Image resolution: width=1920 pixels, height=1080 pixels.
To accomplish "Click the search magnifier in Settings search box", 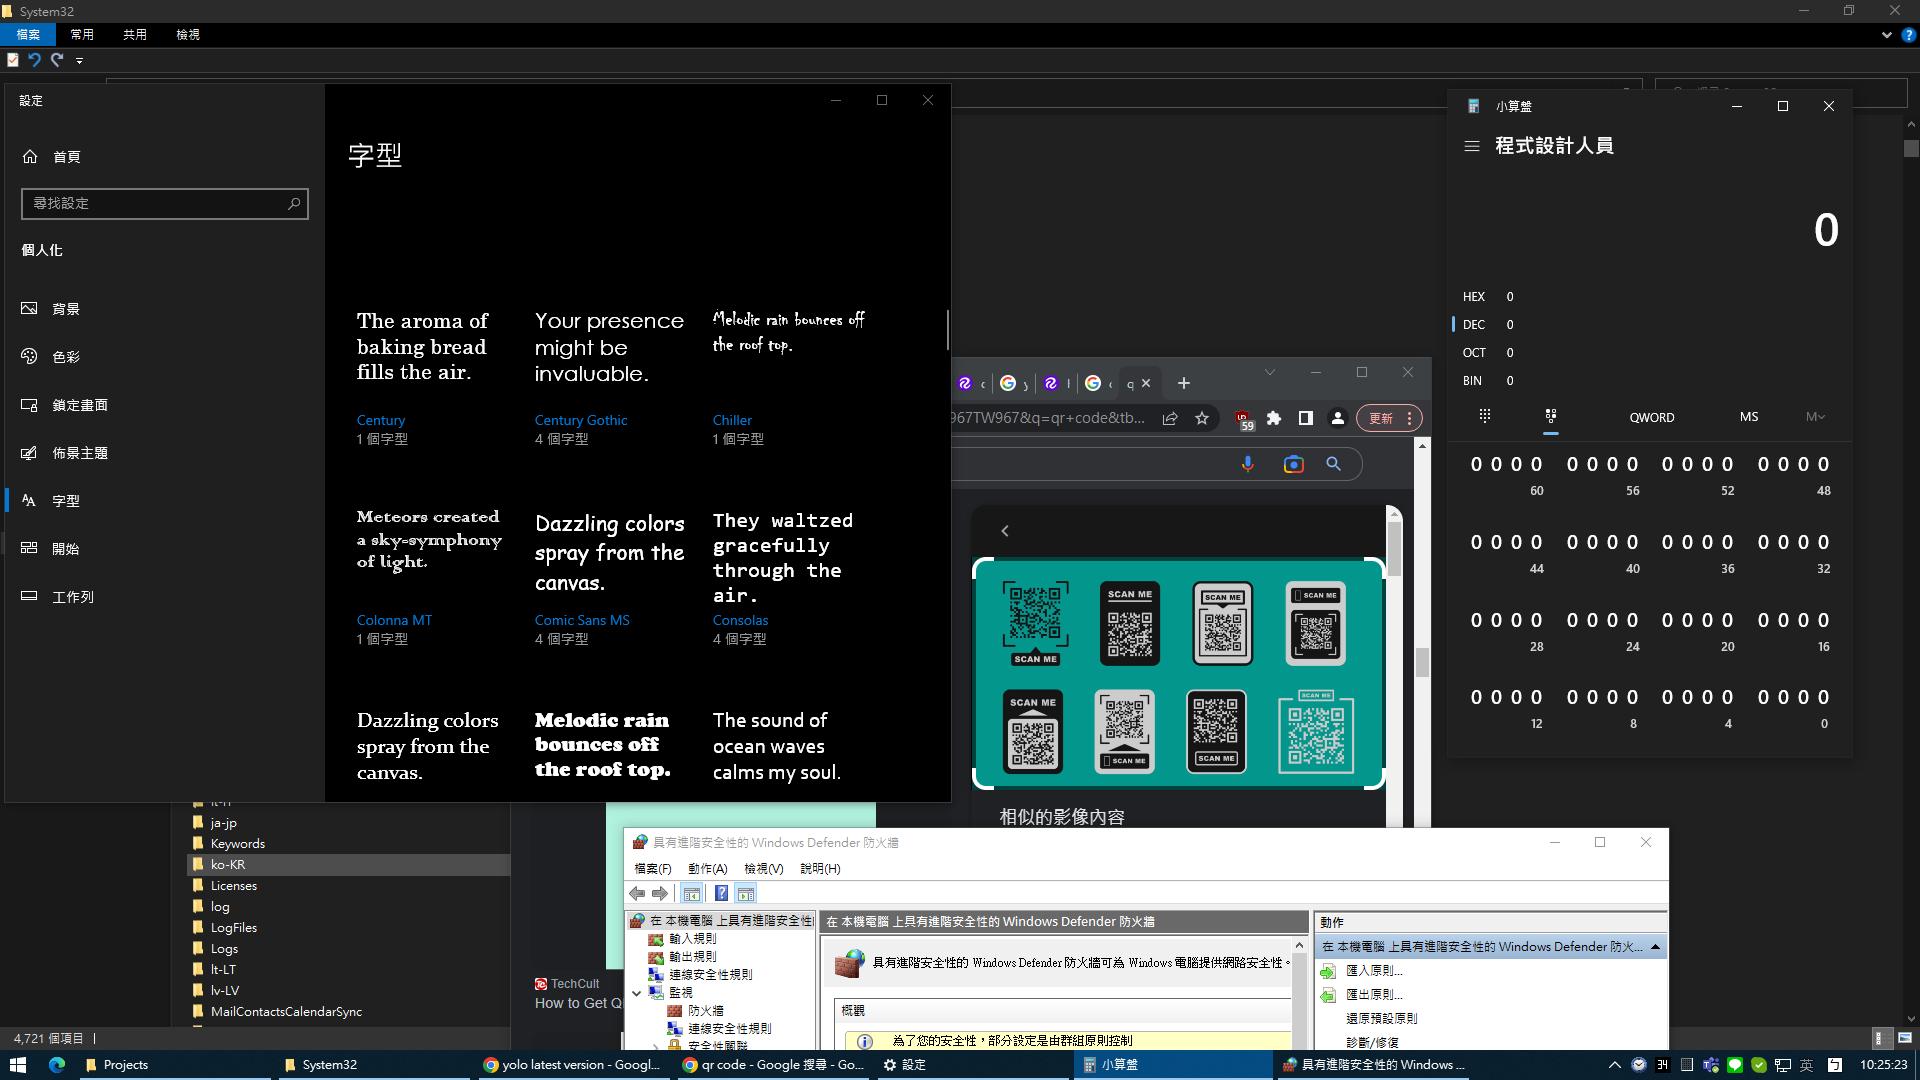I will [294, 203].
